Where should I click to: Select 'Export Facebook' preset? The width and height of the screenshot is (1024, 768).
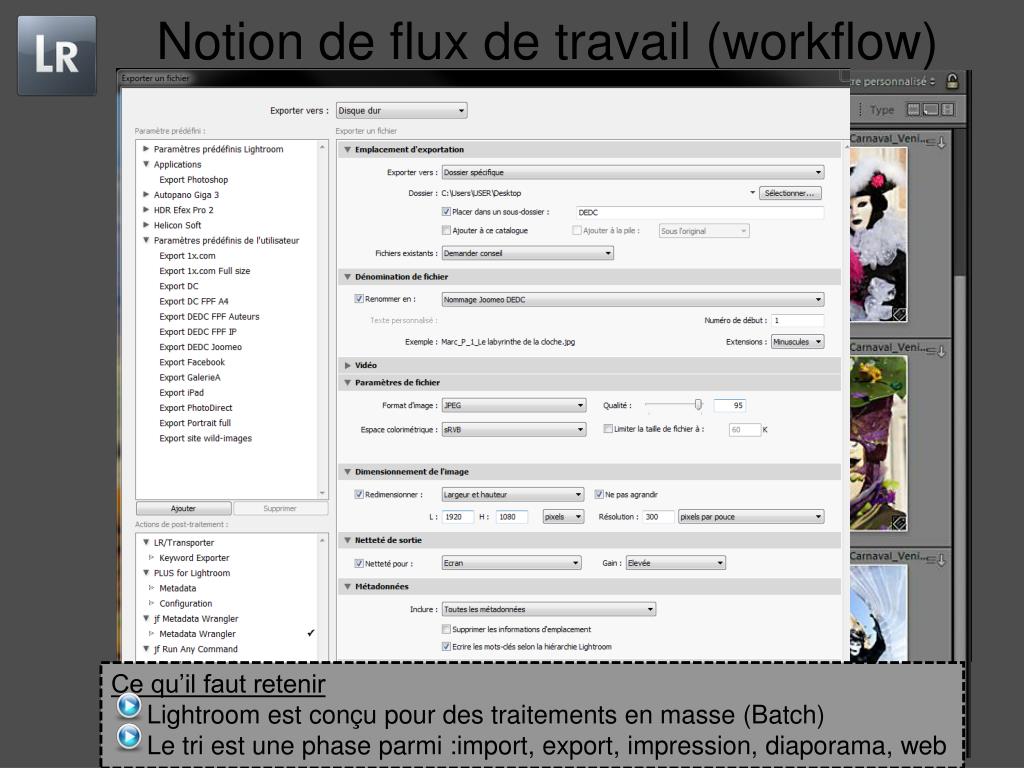click(x=192, y=362)
